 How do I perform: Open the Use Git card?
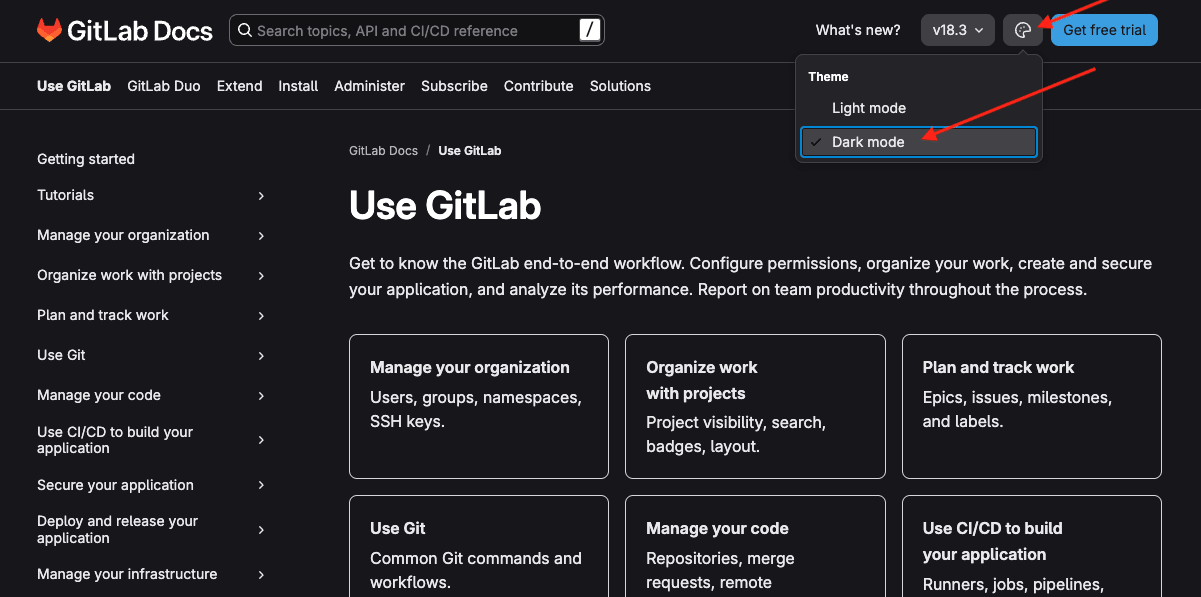point(479,546)
